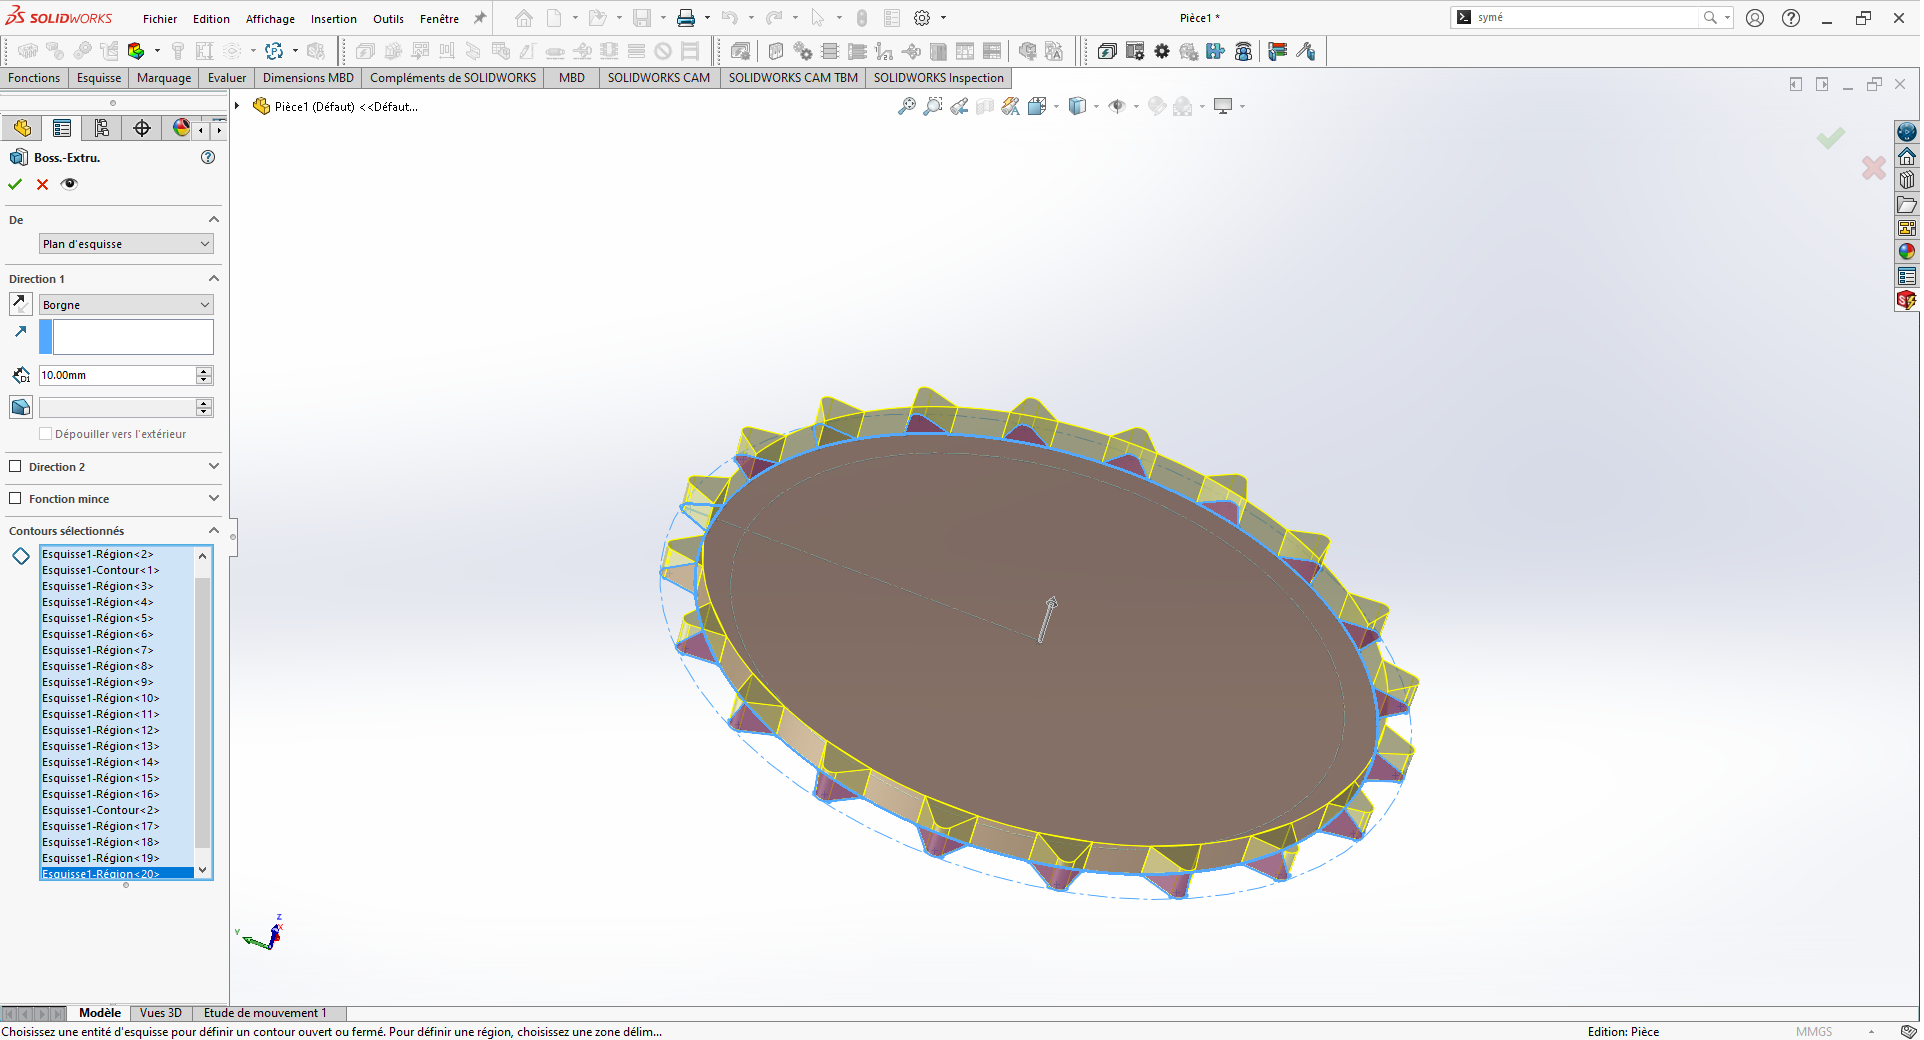Collapse the Contours sélectionnés section
The image size is (1924, 1040).
coord(212,530)
